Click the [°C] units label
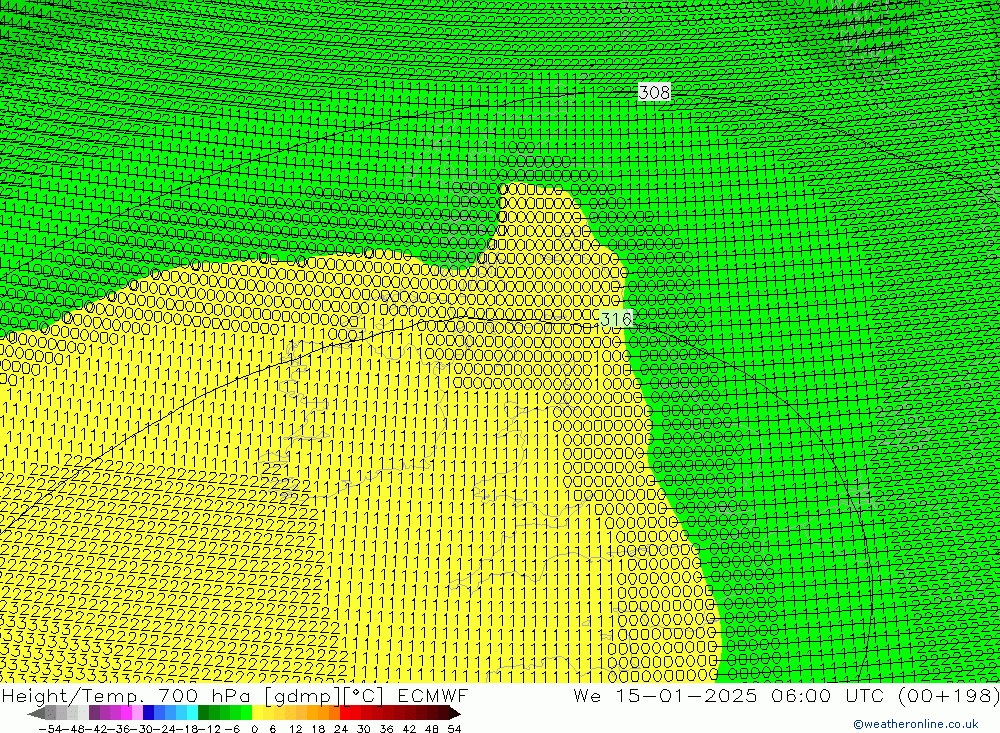1000x733 pixels. (x=363, y=695)
